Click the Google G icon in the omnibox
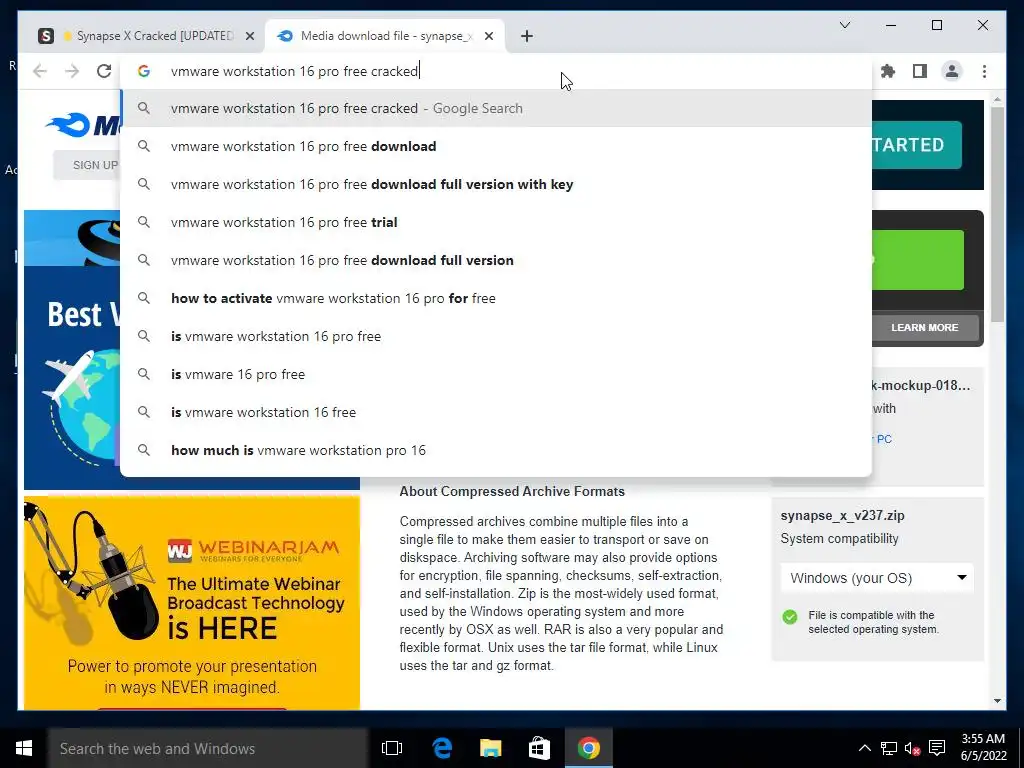 point(144,71)
